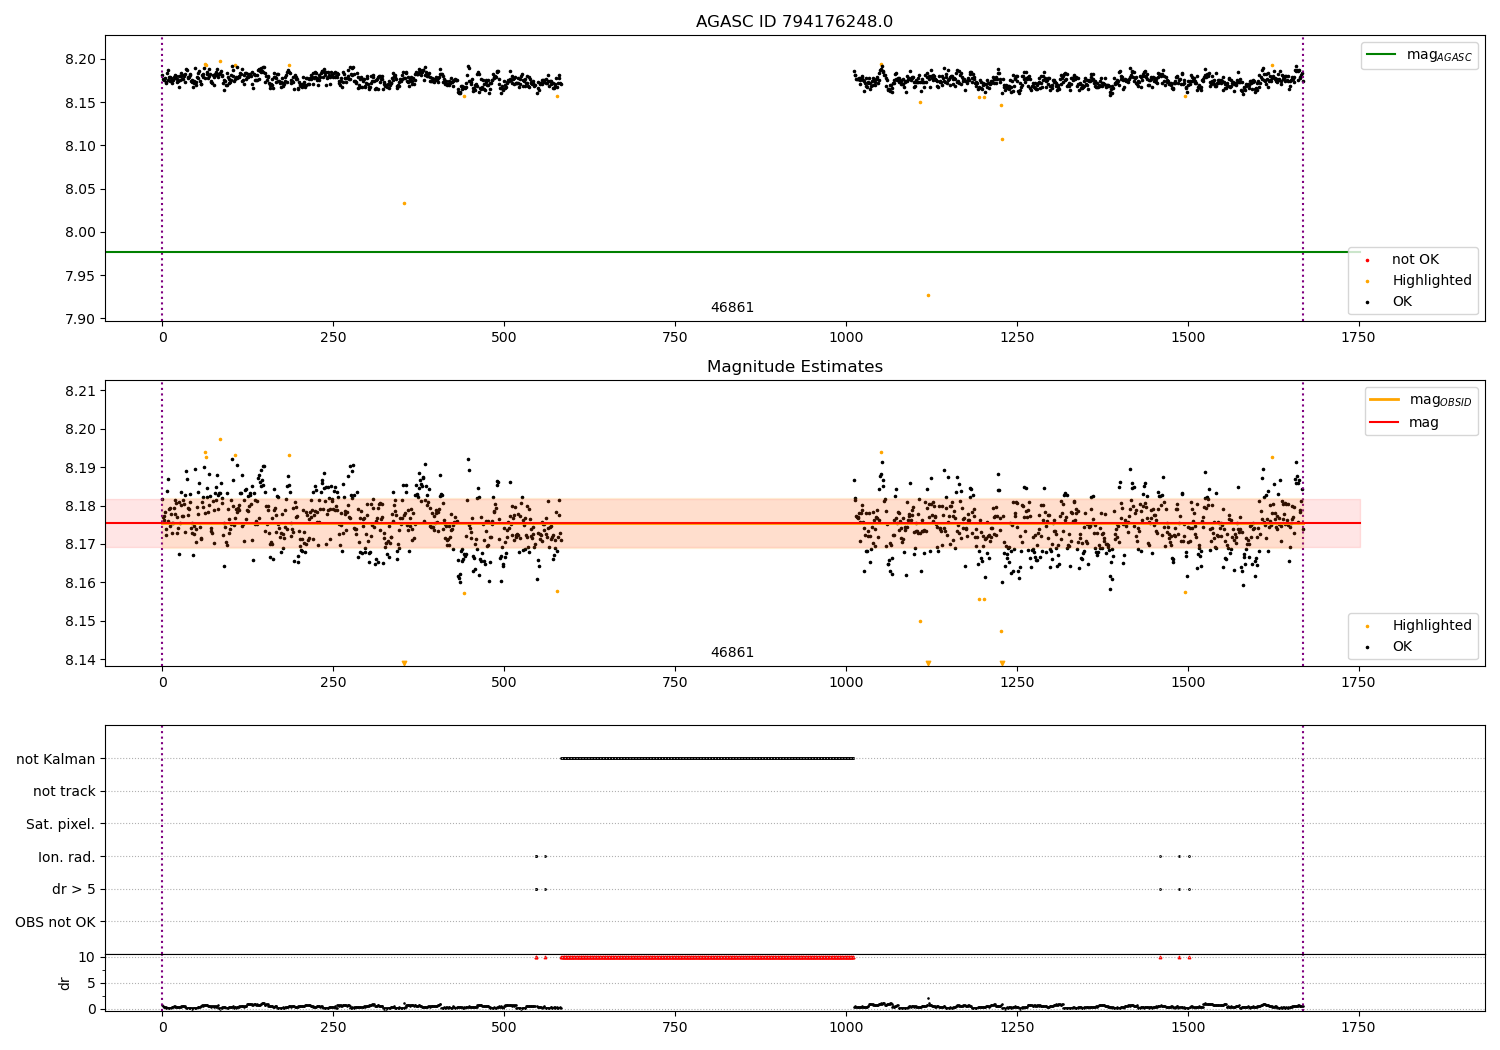The image size is (1500, 1050).
Task: Click the 1750 x-tick label of the bottom plot
Action: [x=1358, y=1027]
